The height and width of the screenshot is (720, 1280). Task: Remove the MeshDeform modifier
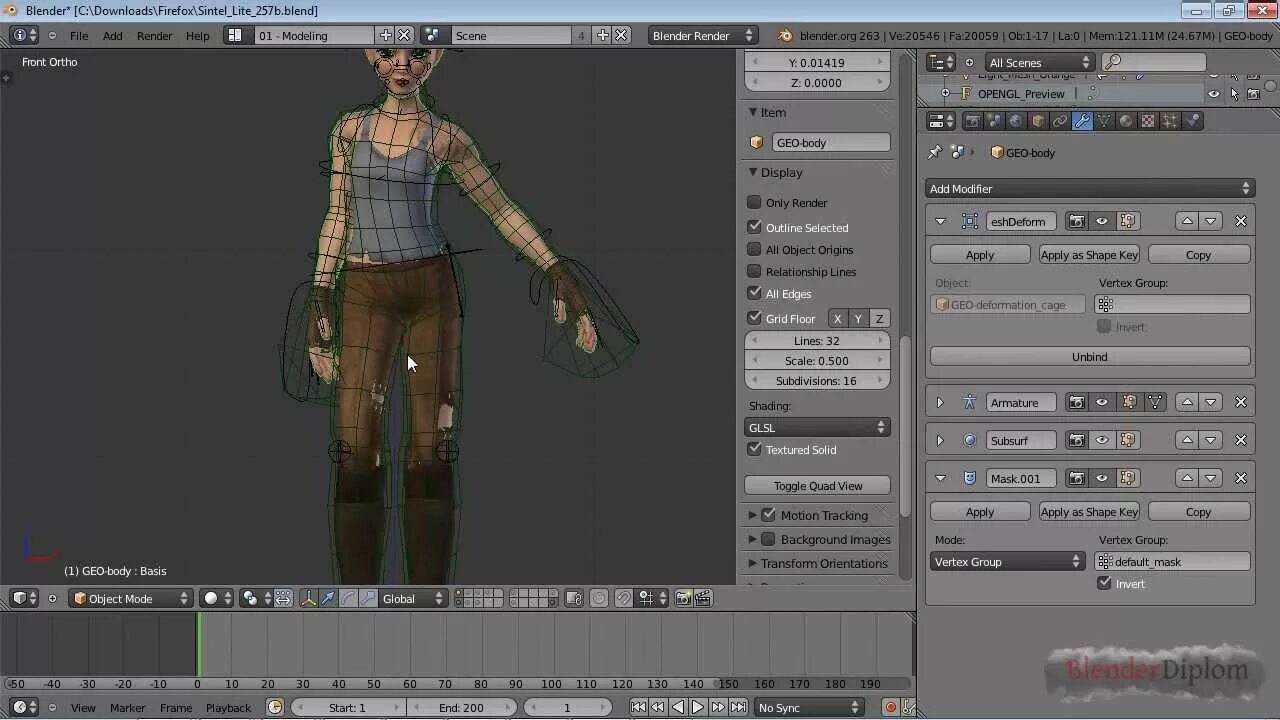click(x=1241, y=221)
